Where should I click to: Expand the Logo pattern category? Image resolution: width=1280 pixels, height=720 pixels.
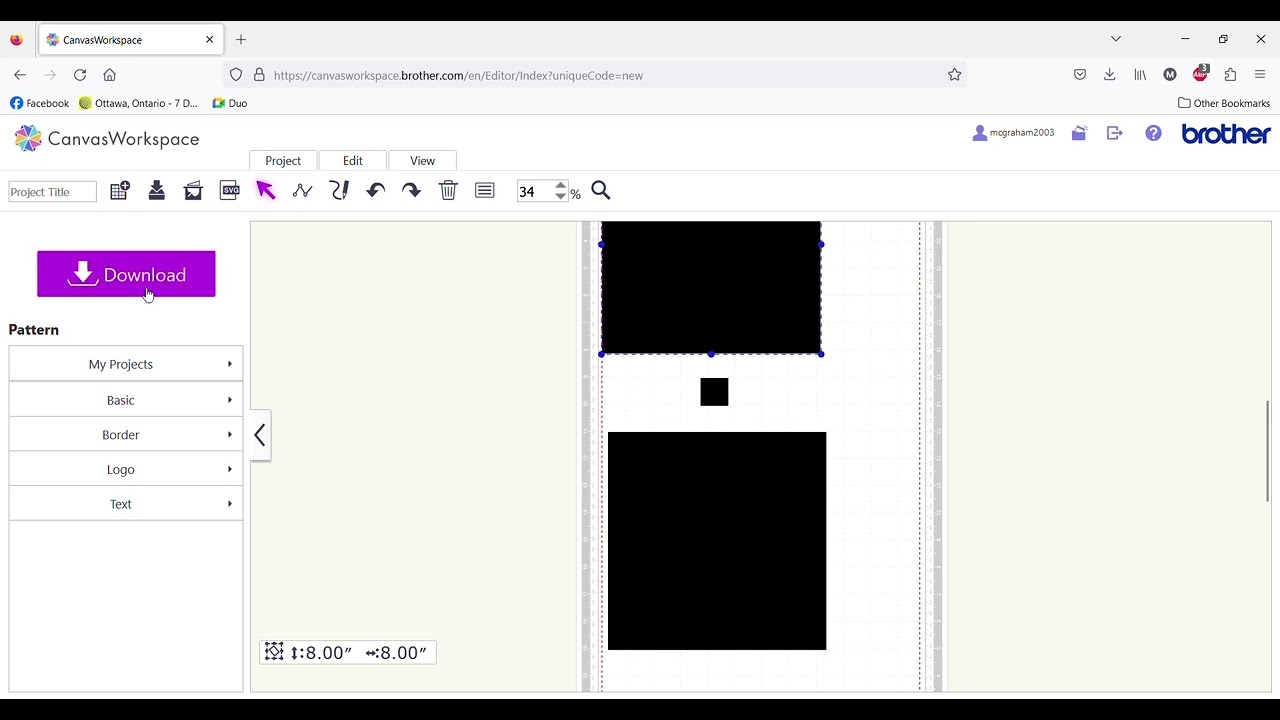point(126,469)
